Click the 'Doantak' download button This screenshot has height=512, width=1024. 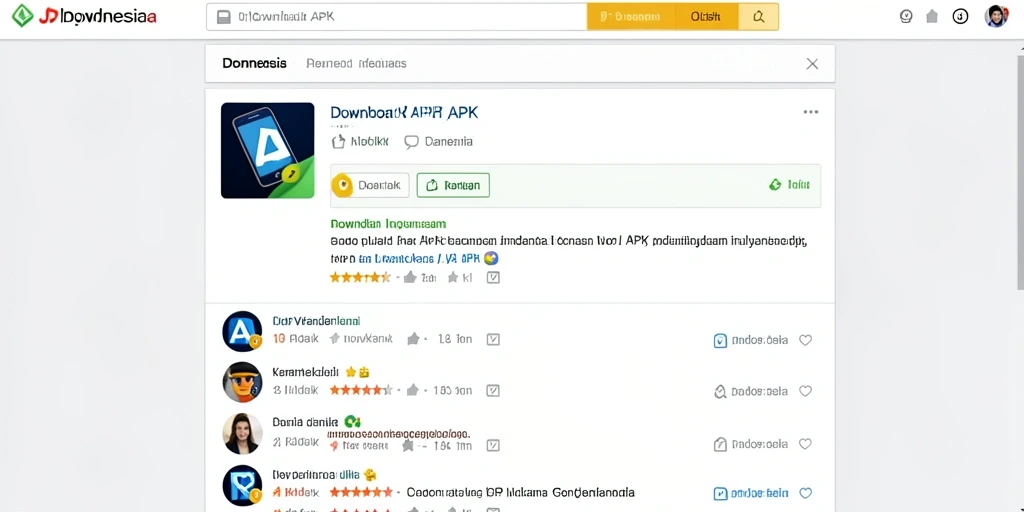click(x=370, y=185)
